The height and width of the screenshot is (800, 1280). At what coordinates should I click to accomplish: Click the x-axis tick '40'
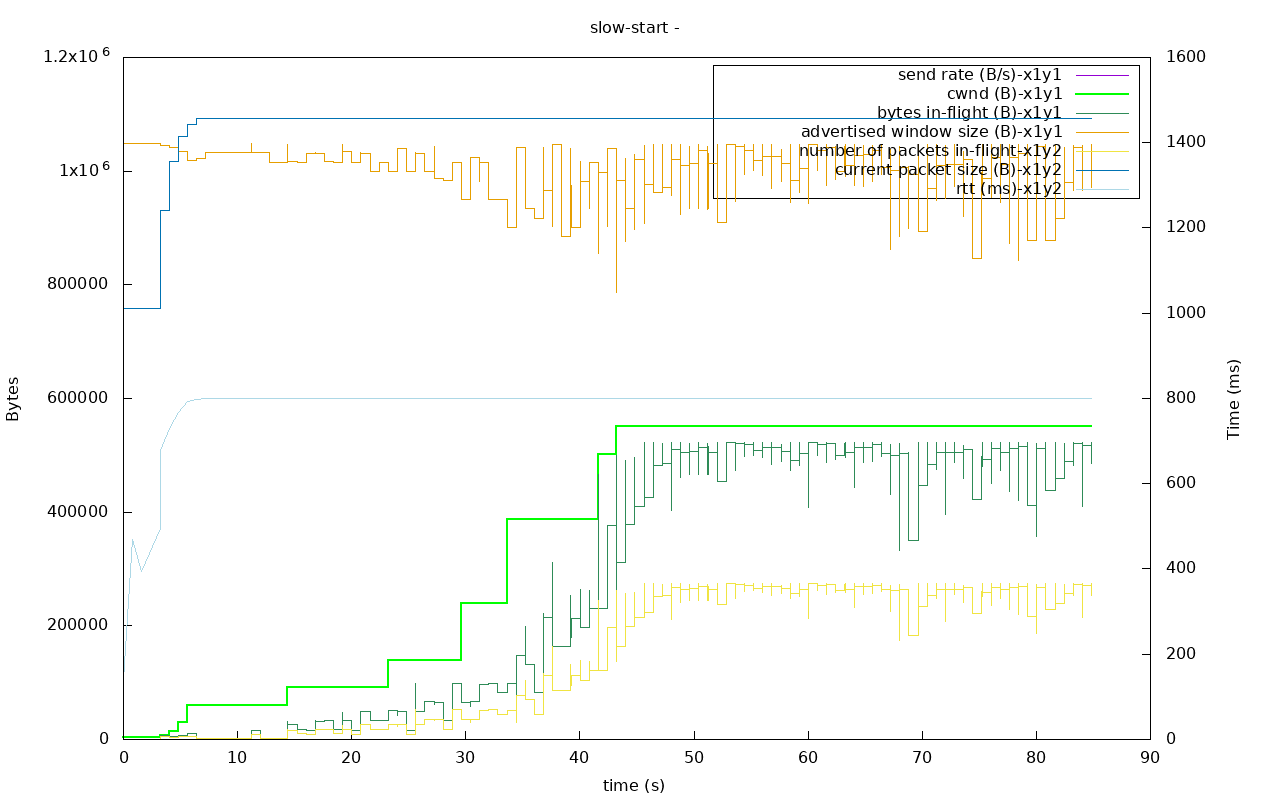579,757
